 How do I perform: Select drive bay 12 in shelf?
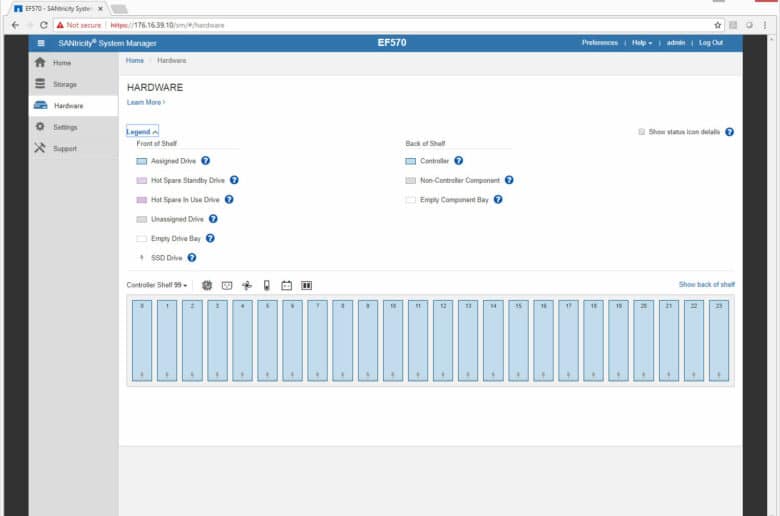[443, 340]
